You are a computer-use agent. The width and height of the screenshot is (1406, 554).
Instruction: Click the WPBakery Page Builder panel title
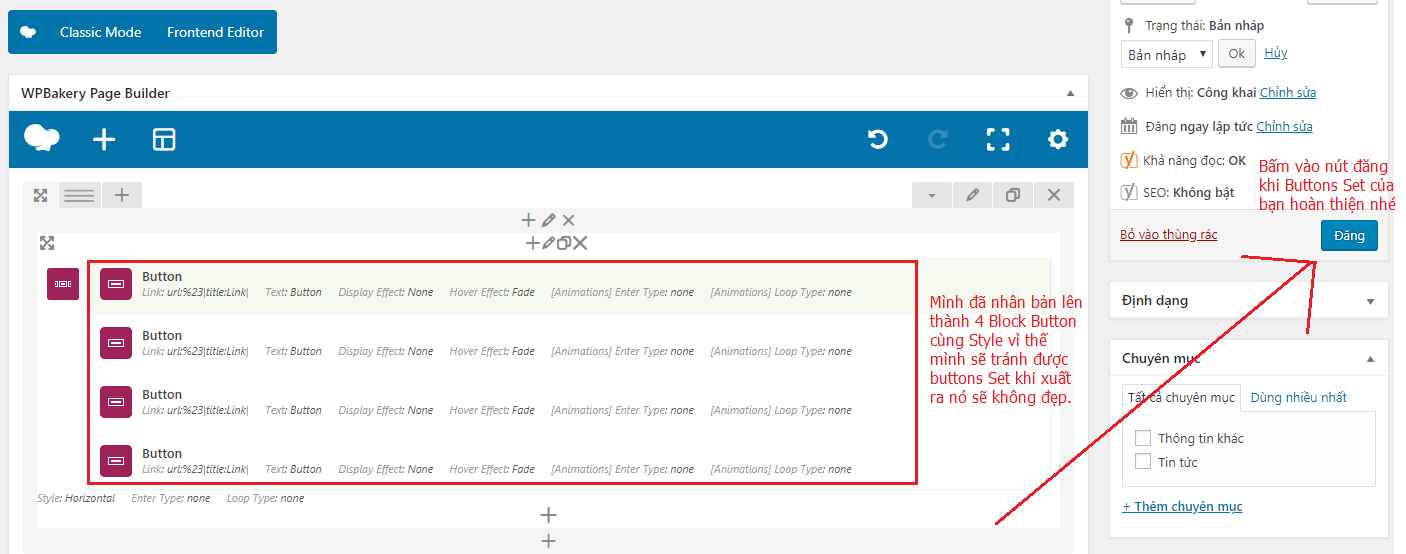[x=95, y=93]
